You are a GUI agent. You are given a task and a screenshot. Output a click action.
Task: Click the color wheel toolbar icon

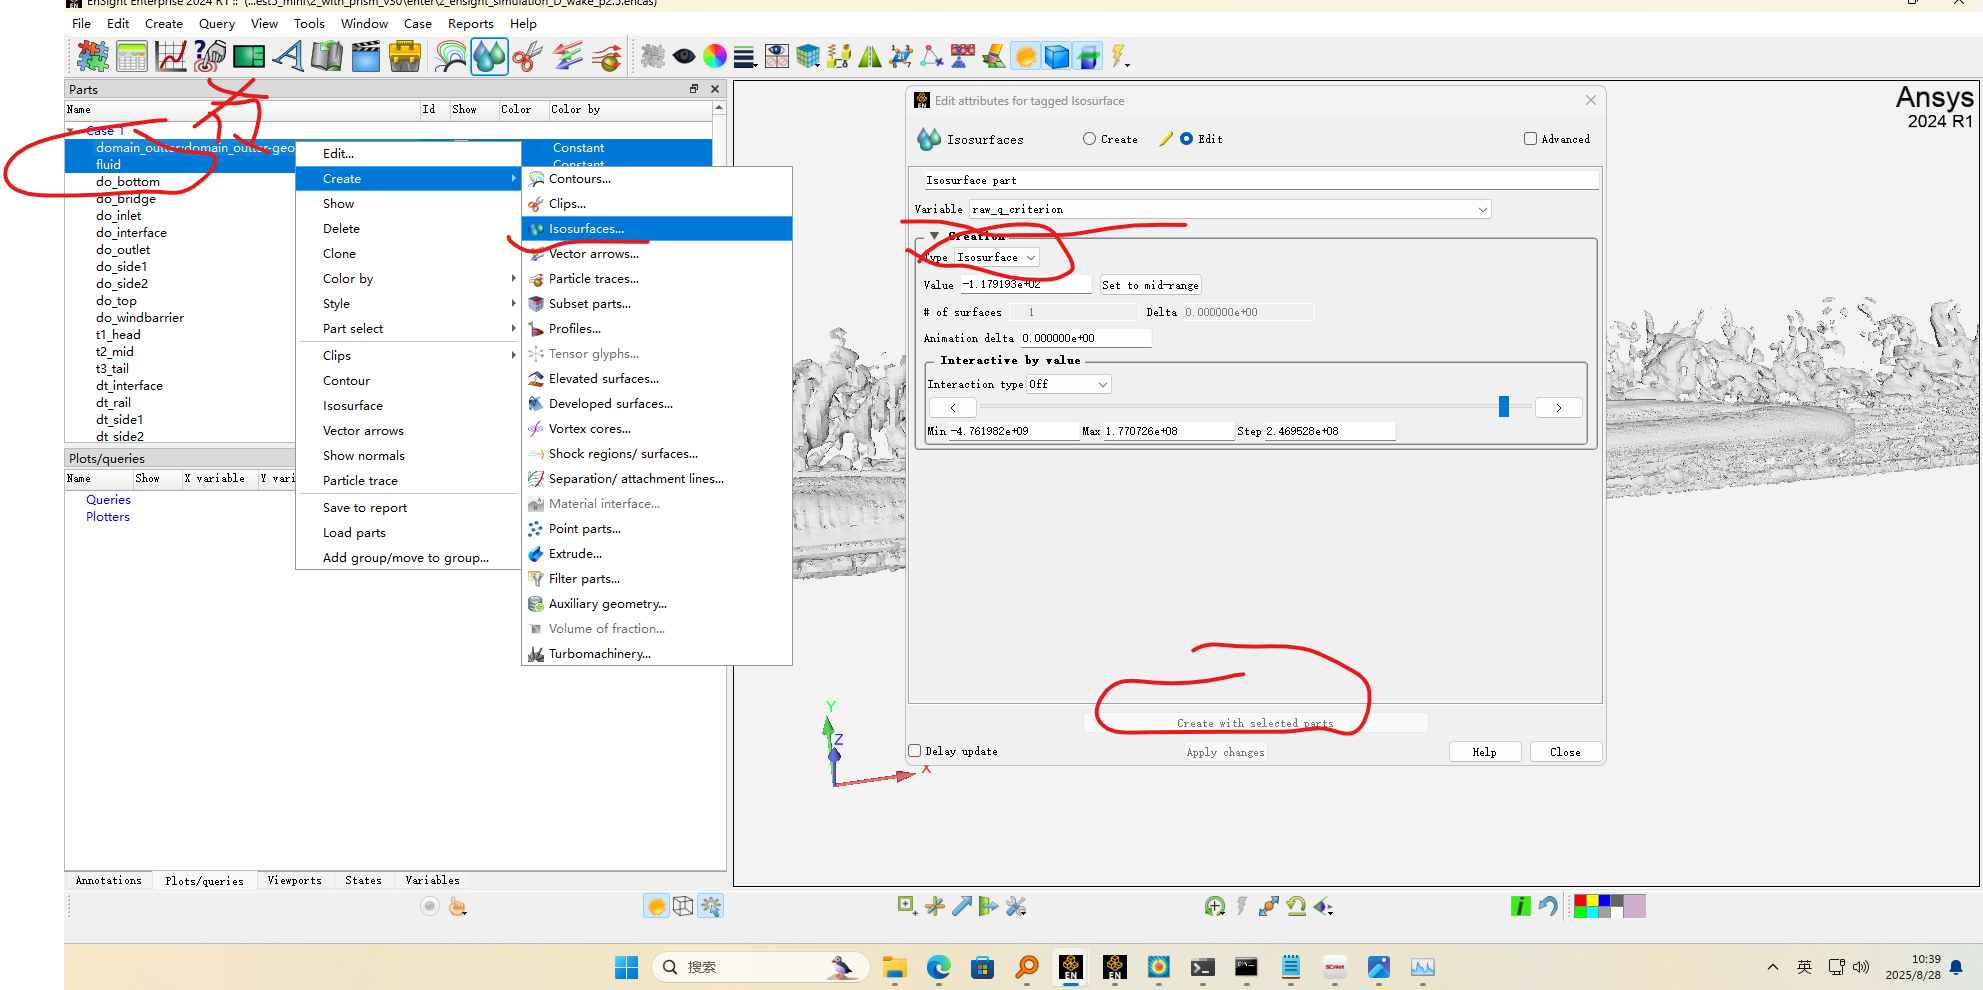[714, 57]
